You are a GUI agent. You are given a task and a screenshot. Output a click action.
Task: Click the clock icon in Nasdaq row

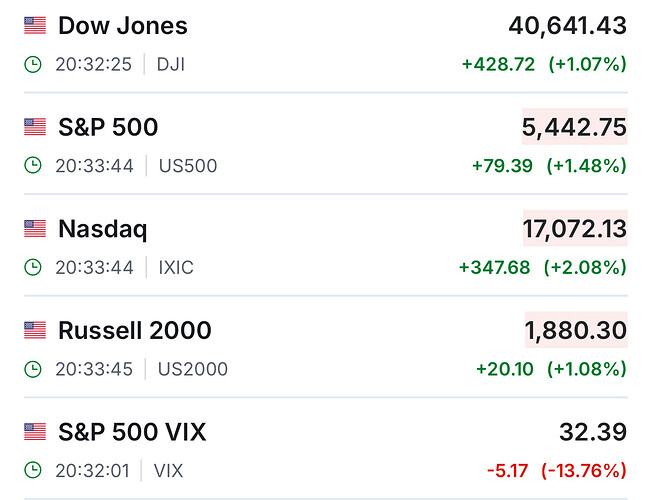(33, 267)
